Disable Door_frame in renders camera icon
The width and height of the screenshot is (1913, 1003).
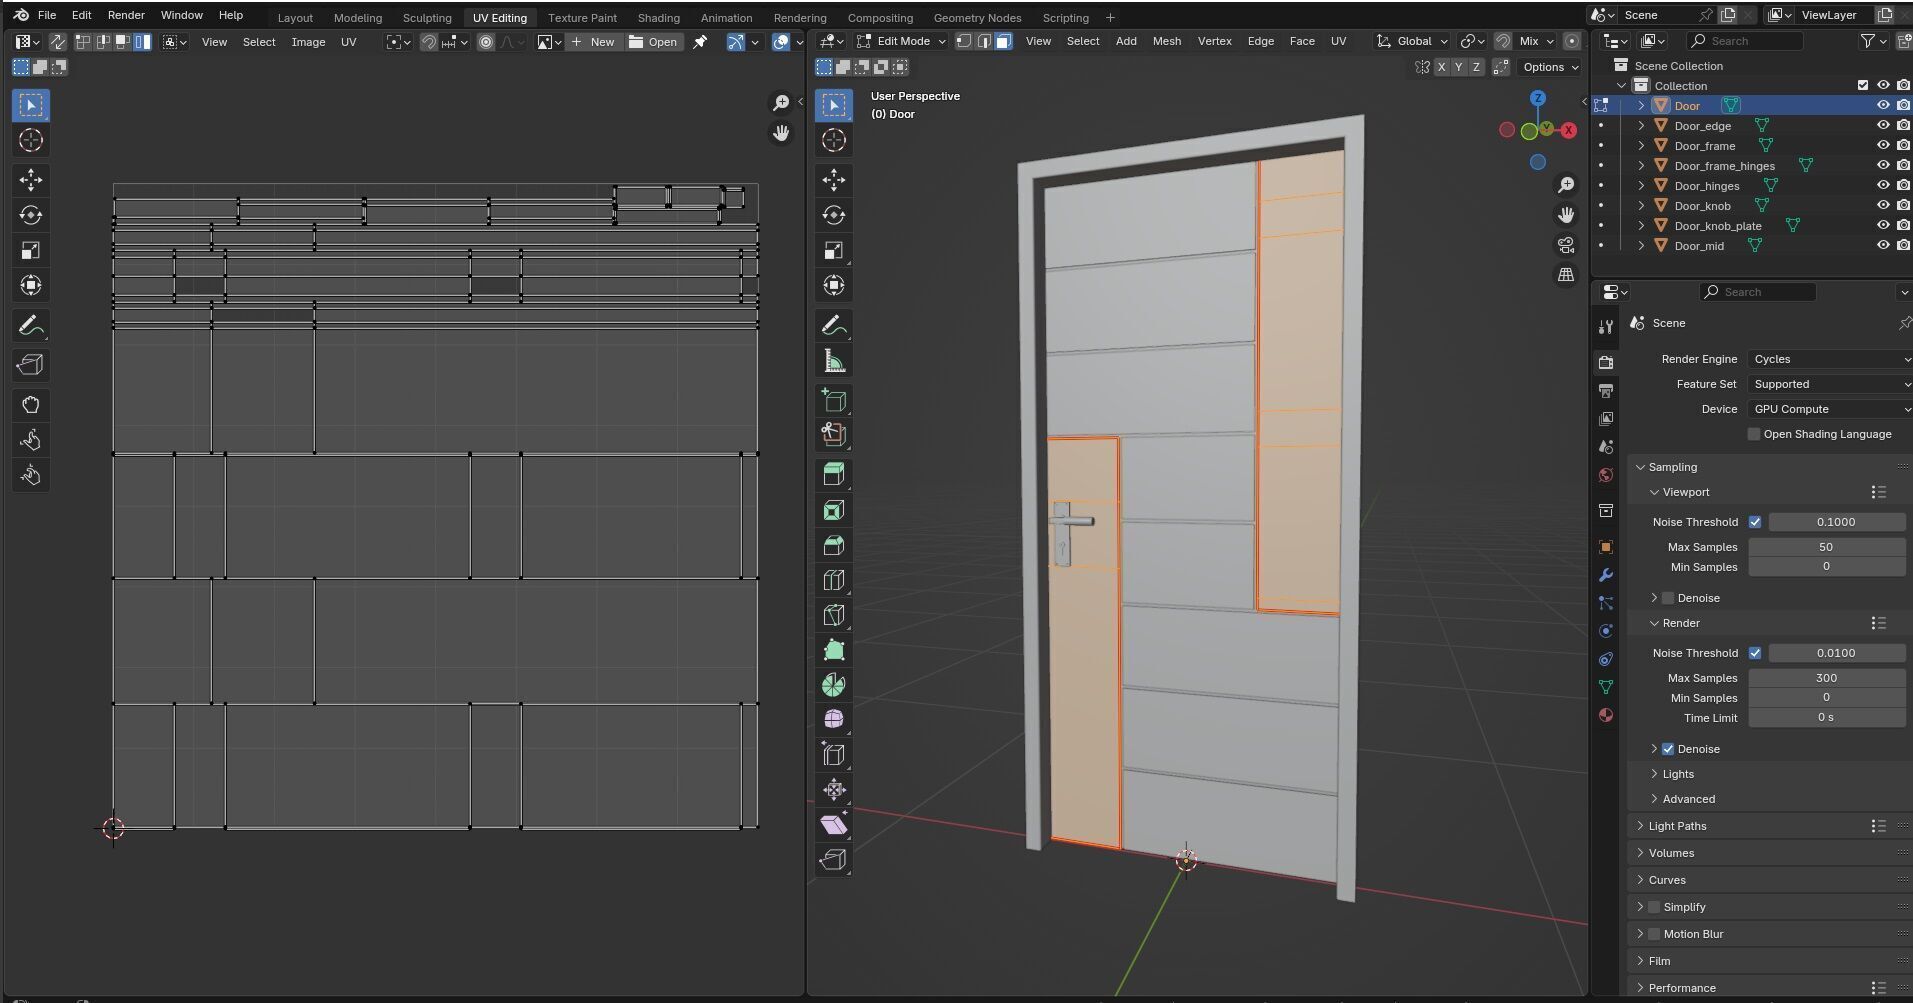[x=1903, y=146]
